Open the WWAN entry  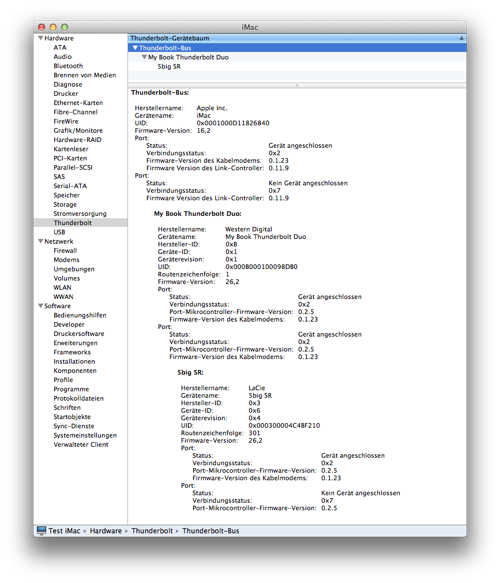tap(63, 297)
